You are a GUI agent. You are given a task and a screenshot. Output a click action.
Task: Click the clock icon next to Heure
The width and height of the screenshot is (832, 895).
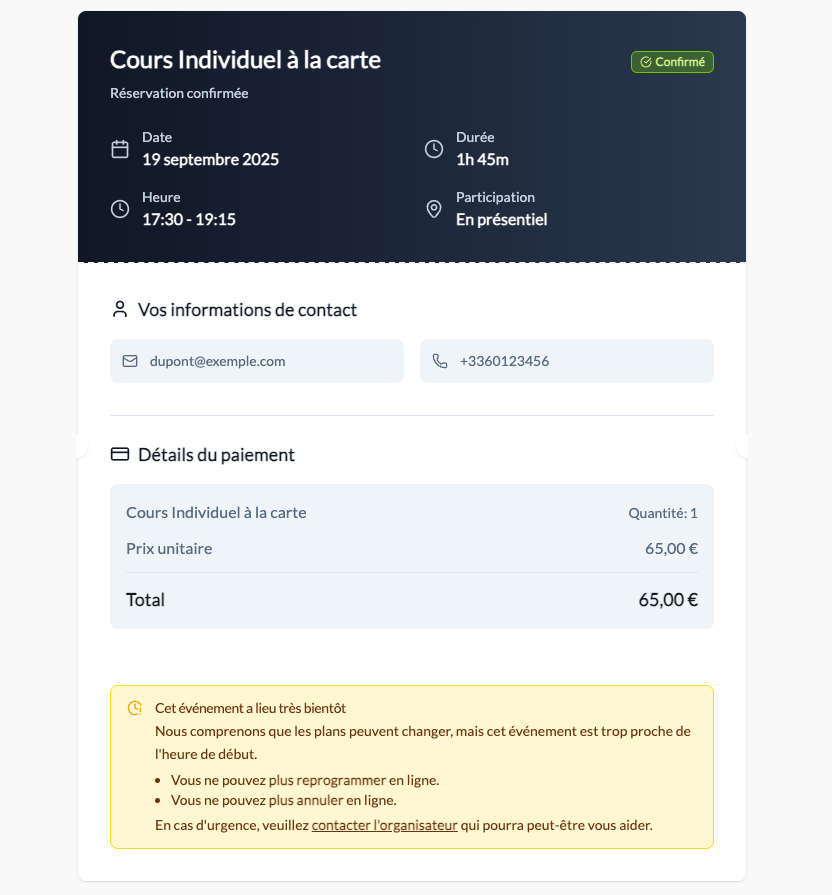(120, 209)
